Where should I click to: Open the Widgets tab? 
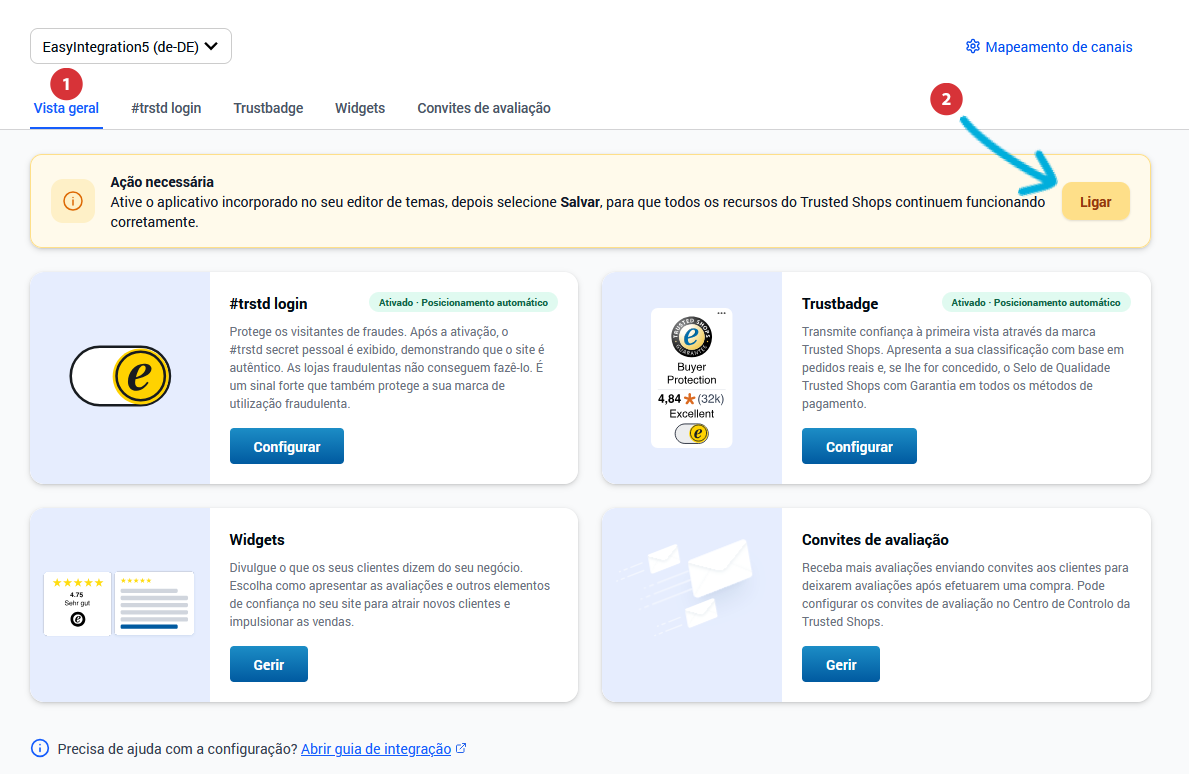pyautogui.click(x=360, y=108)
